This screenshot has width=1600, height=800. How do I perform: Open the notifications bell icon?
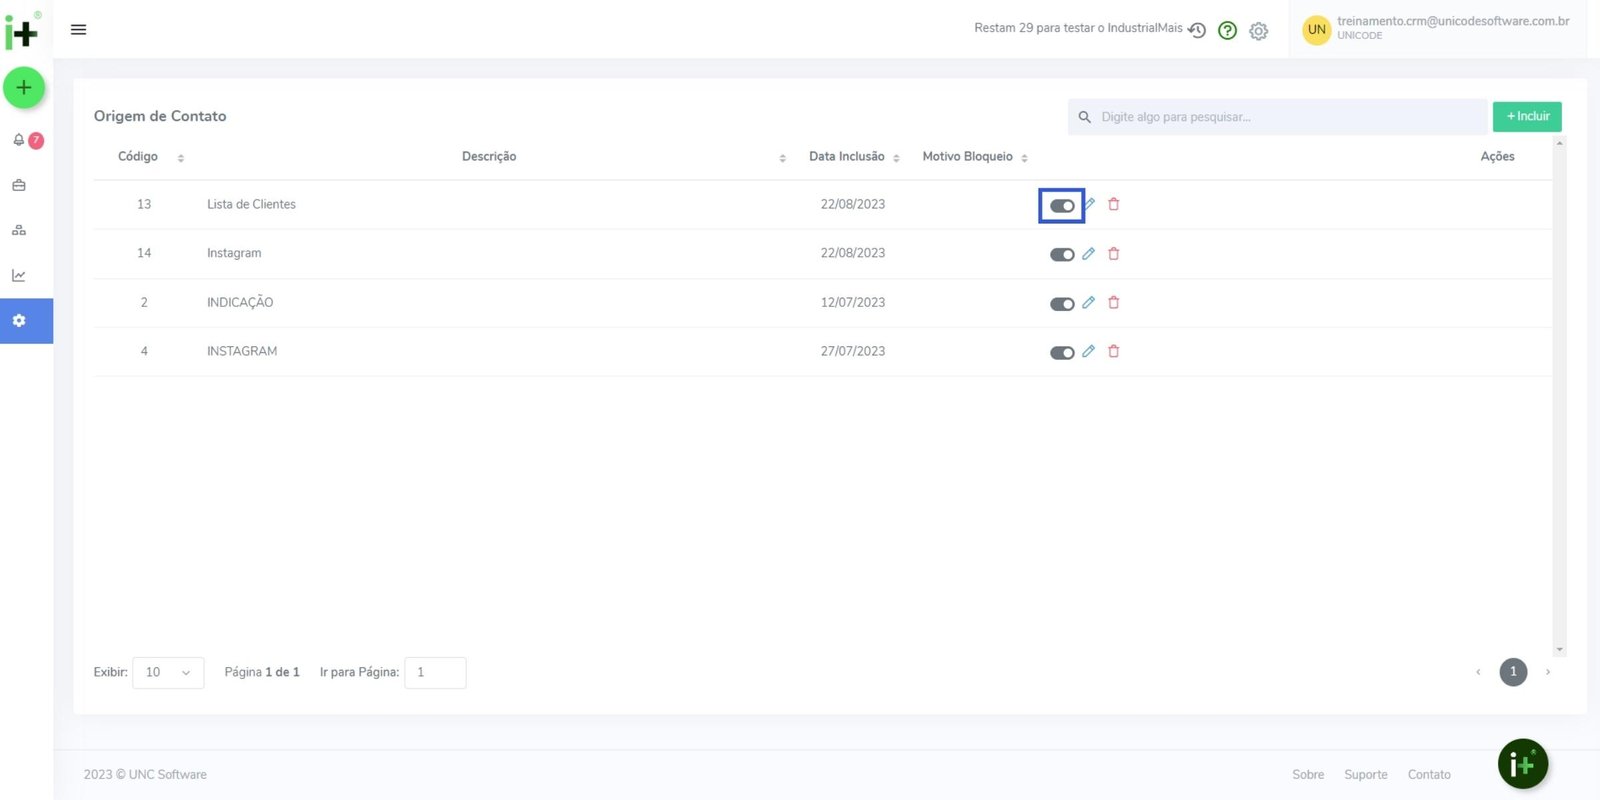pos(19,140)
